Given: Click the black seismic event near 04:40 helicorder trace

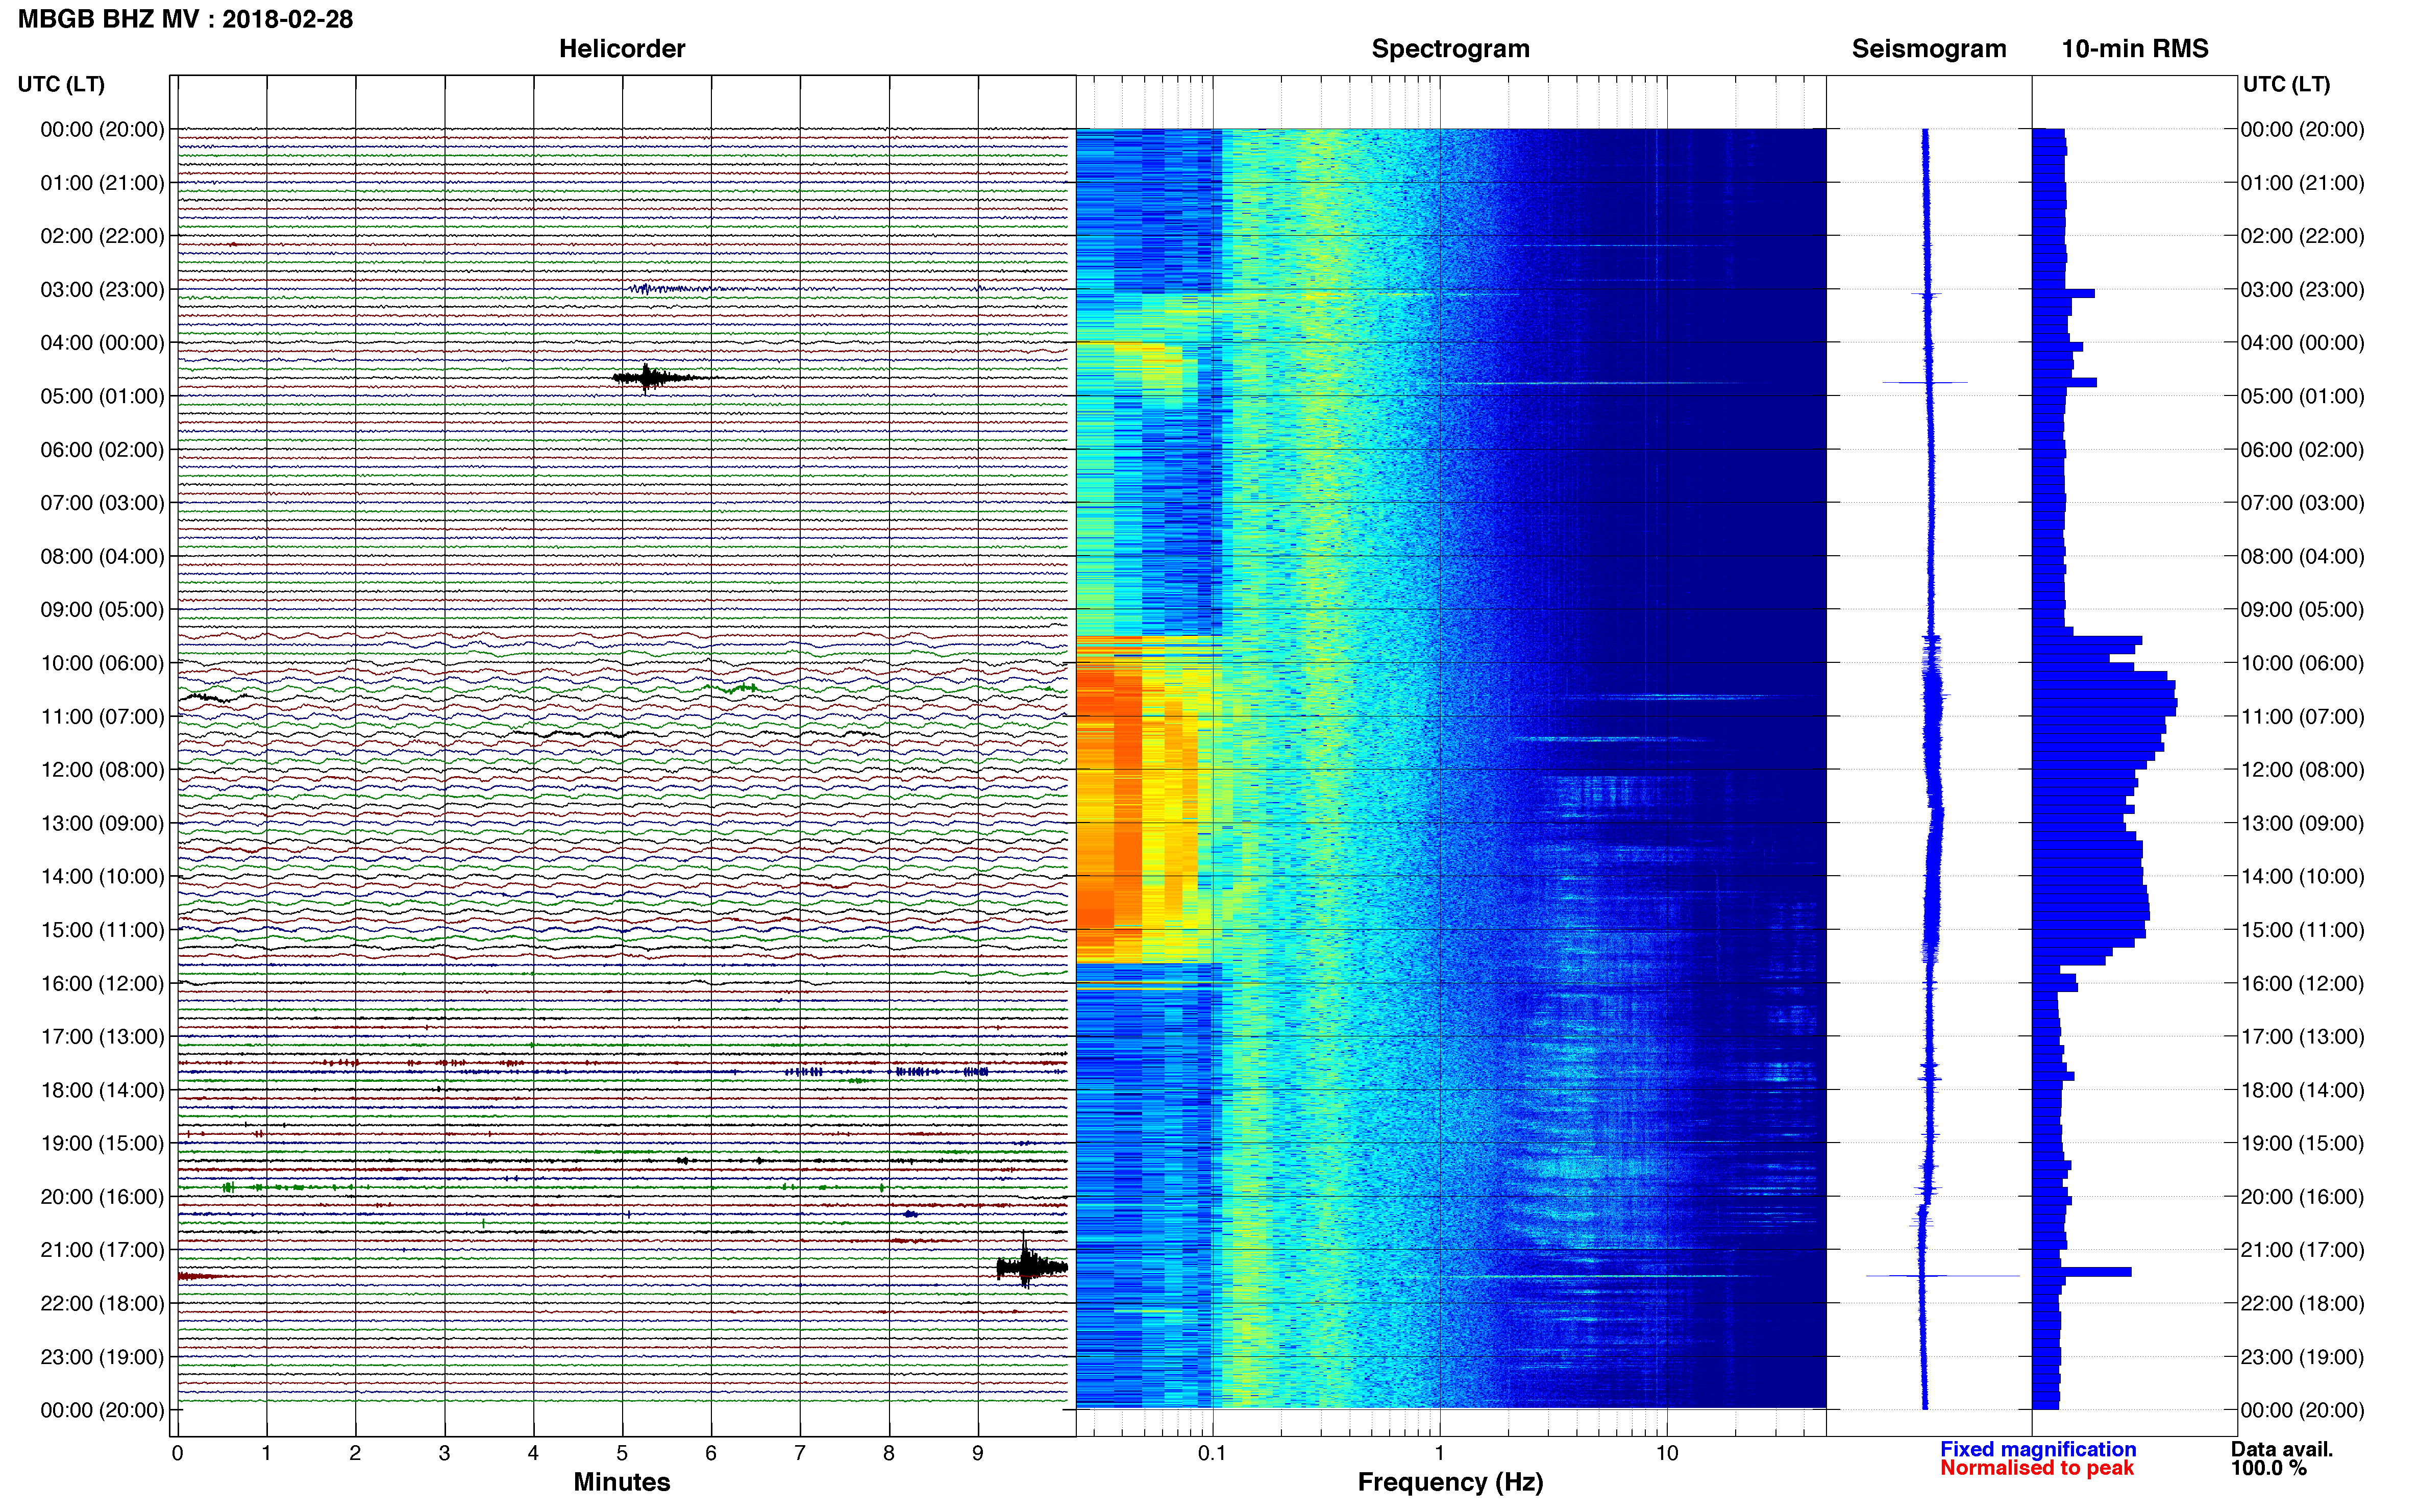Looking at the screenshot, I should click(x=655, y=377).
